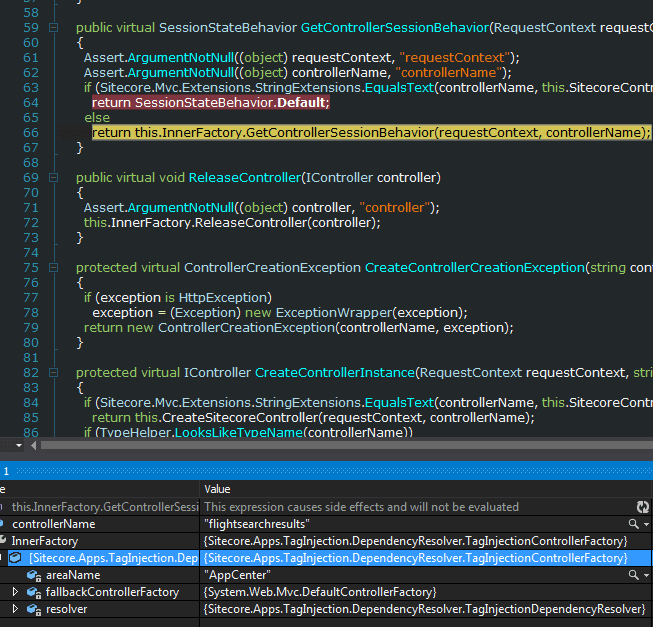
Task: Click EqualsText on line 84
Action: point(399,403)
